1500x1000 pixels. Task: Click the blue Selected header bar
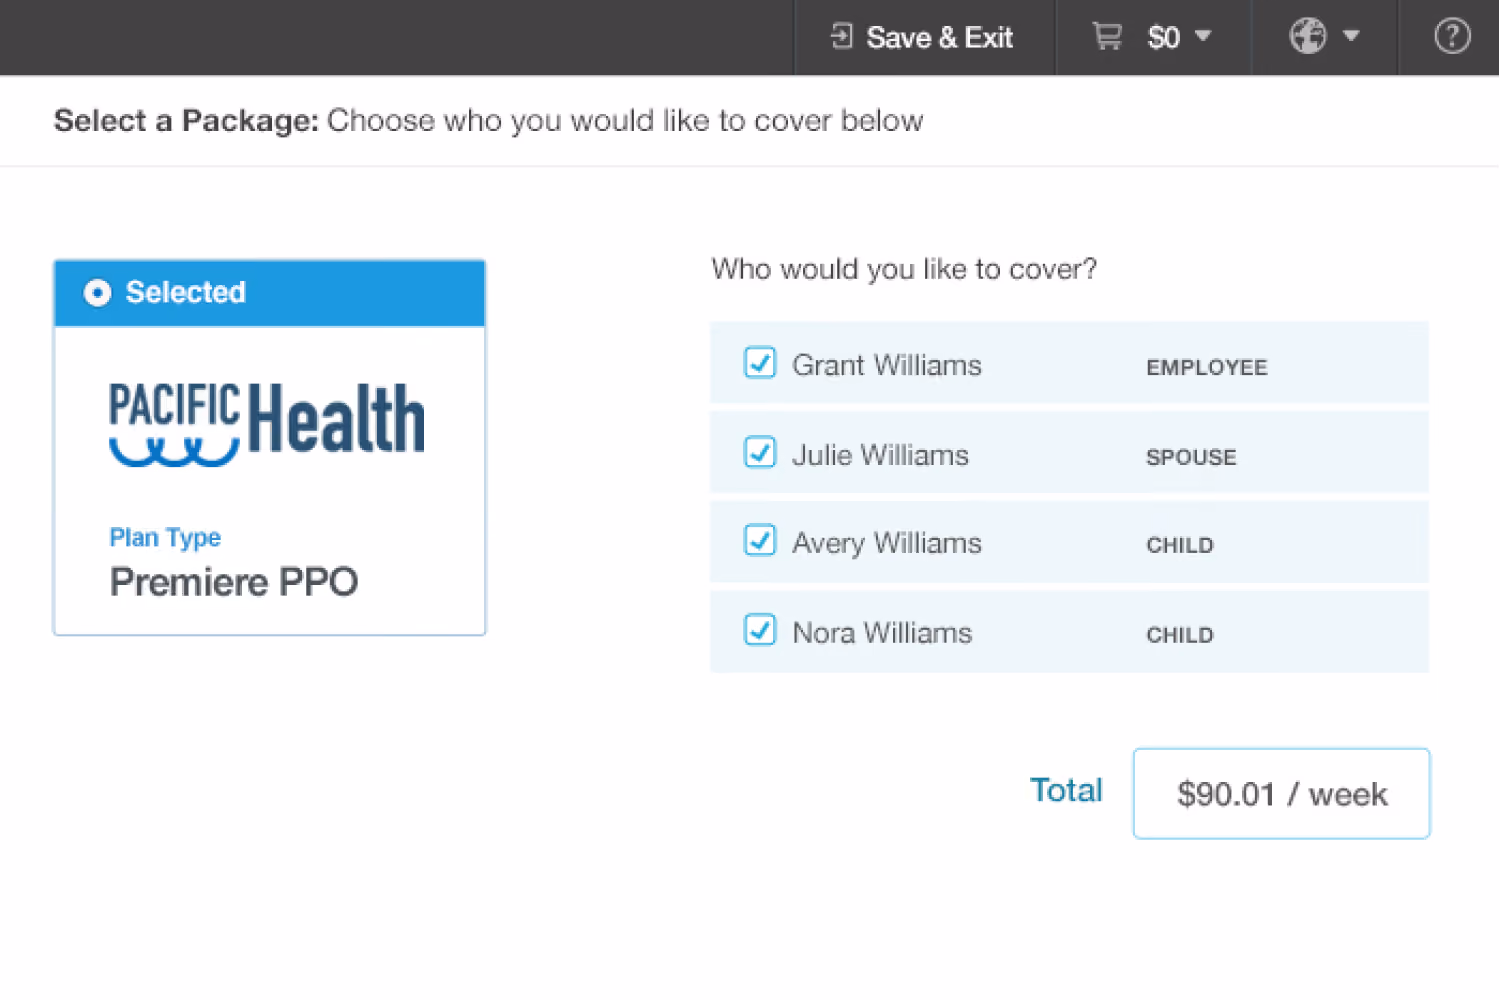click(270, 293)
